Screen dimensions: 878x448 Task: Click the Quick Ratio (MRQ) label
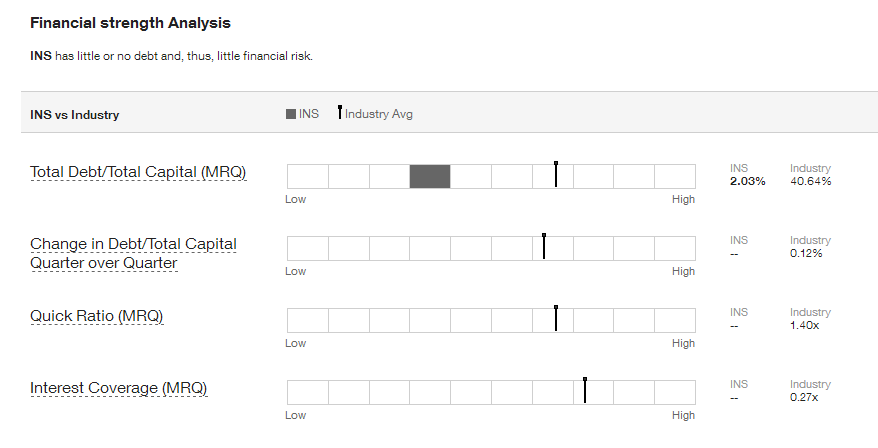(x=96, y=316)
